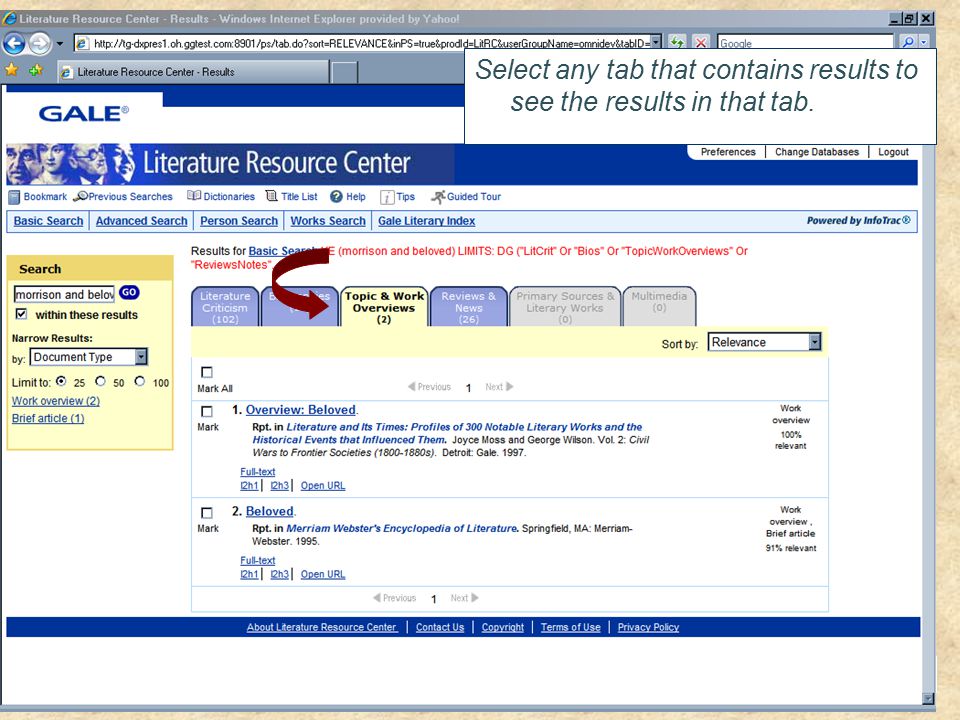
Task: Click Open URL under Overview: Beloved
Action: (323, 486)
